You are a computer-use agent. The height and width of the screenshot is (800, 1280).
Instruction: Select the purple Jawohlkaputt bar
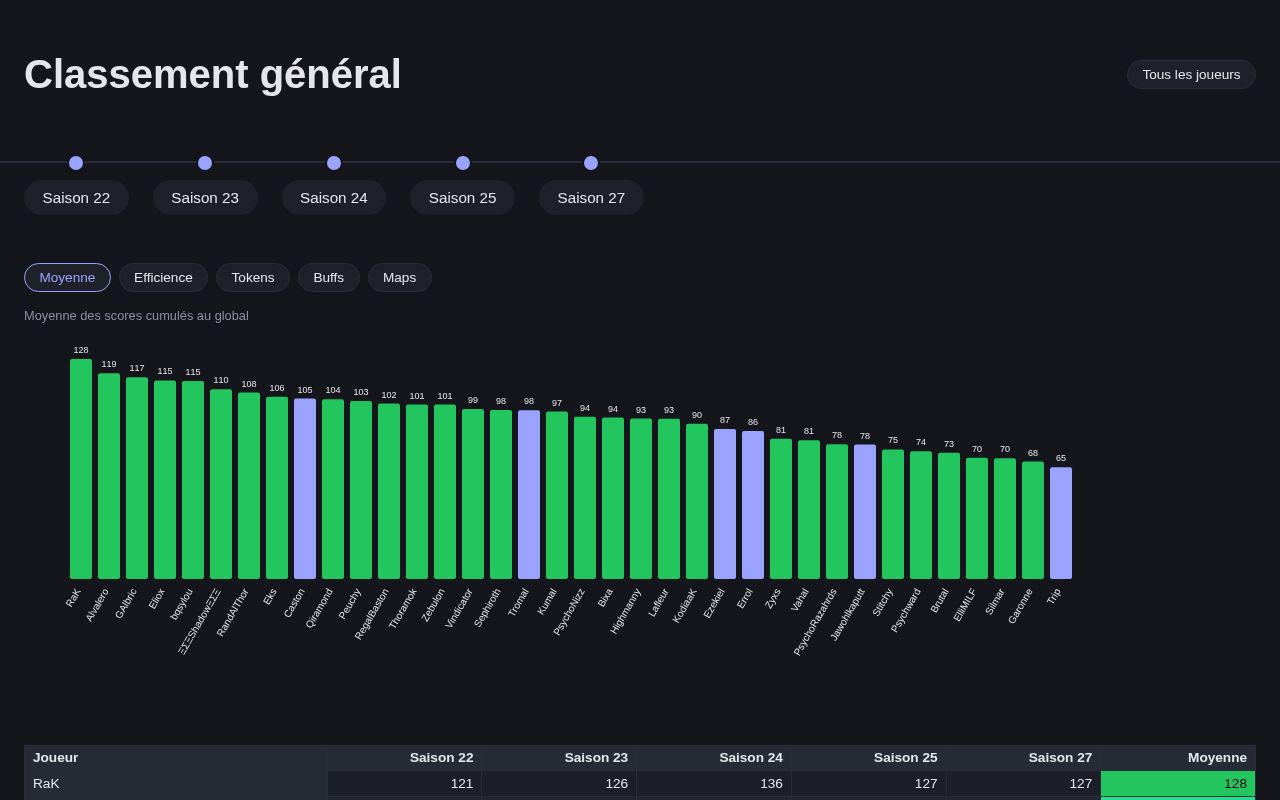click(x=865, y=512)
